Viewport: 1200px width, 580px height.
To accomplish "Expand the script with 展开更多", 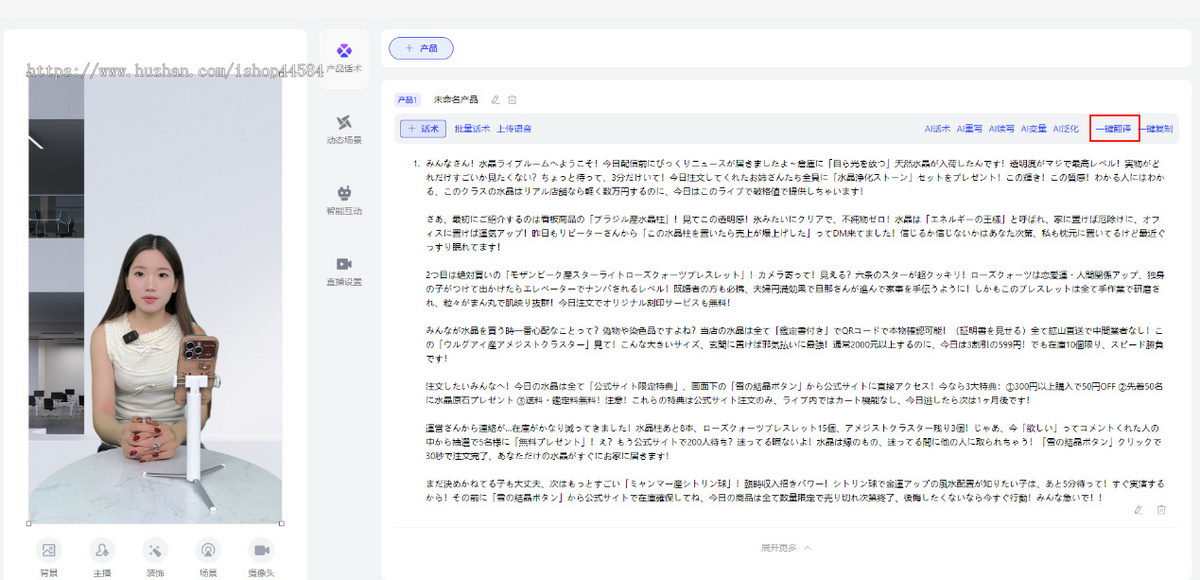I will pos(786,548).
